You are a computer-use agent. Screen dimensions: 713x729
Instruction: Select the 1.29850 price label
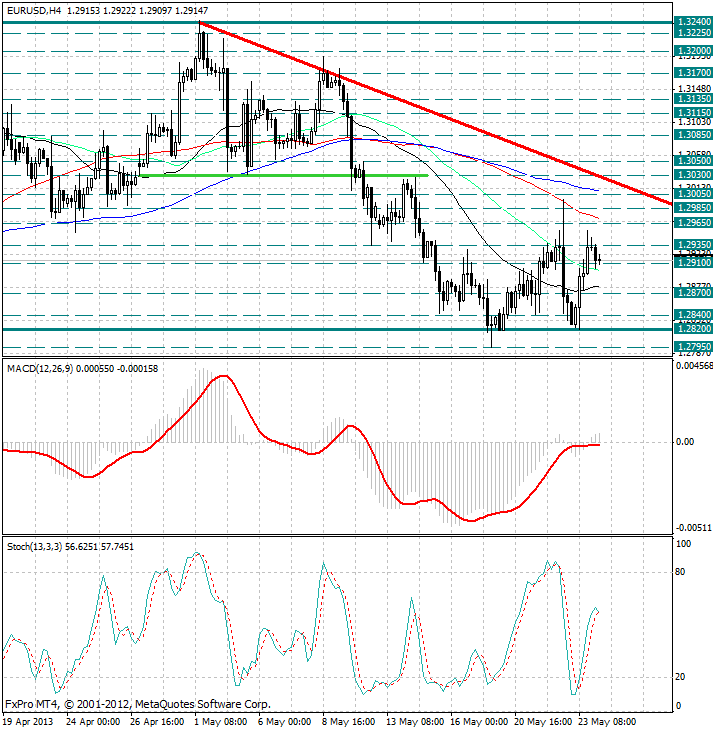coord(693,208)
